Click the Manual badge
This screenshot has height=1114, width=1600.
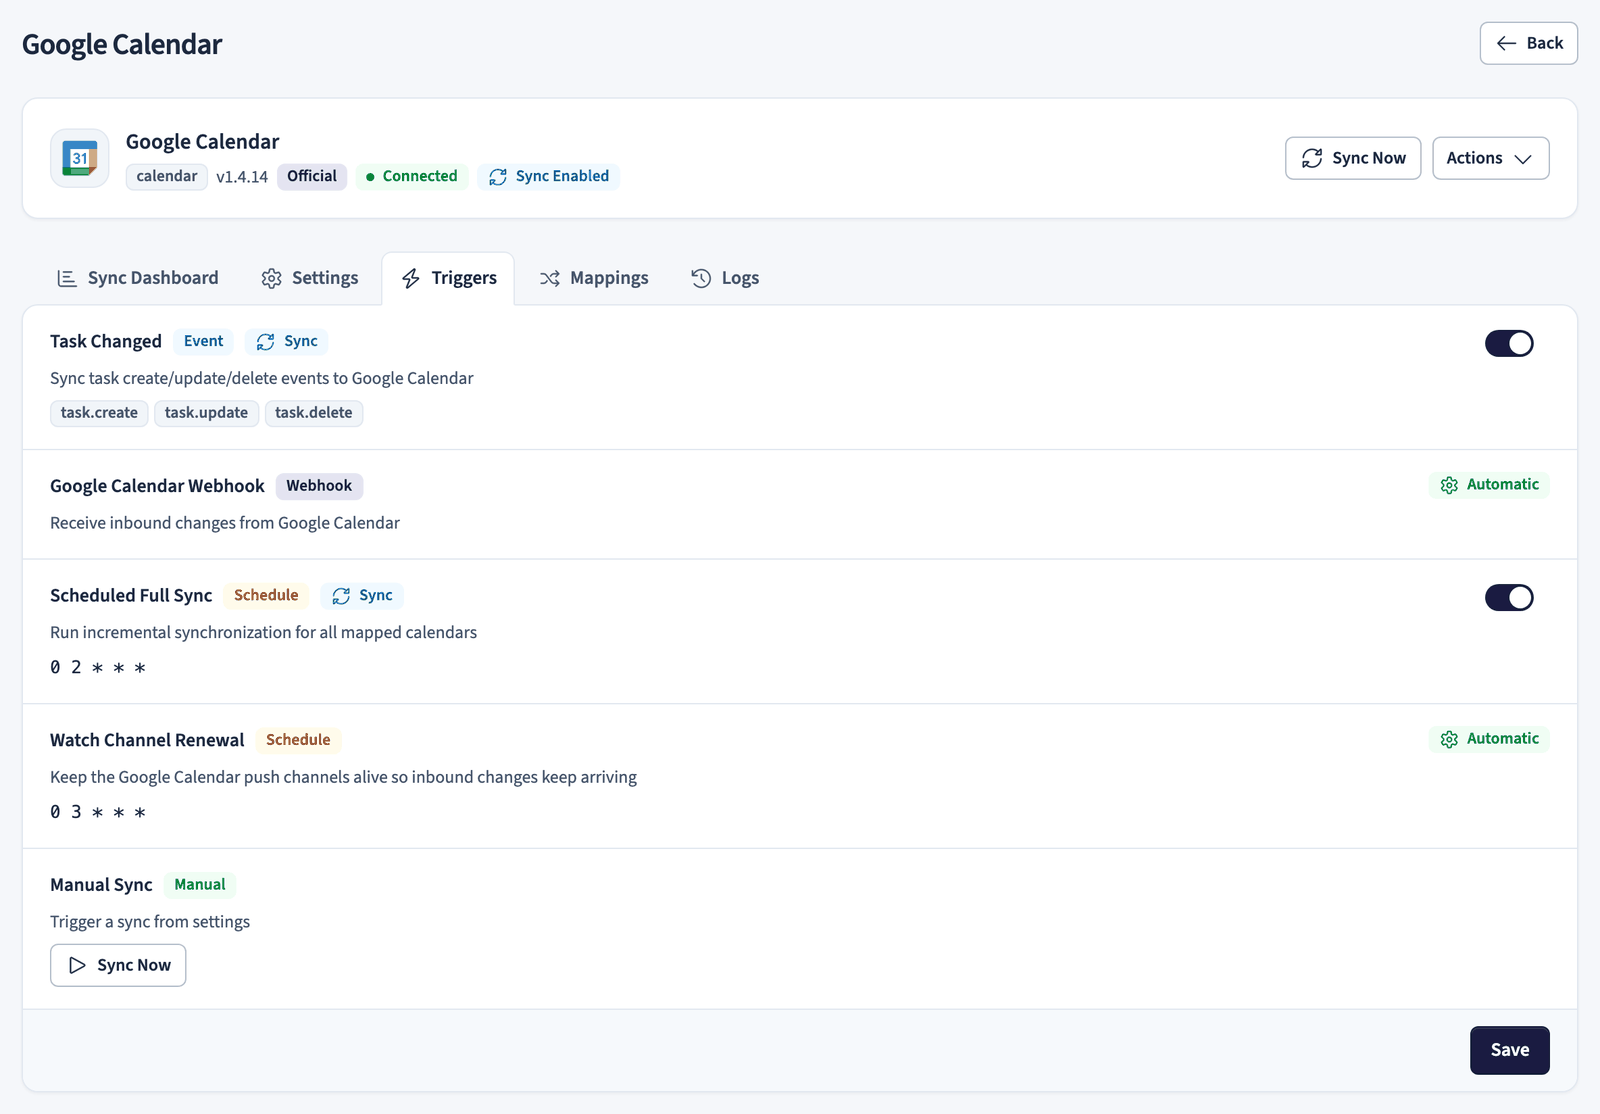click(200, 885)
